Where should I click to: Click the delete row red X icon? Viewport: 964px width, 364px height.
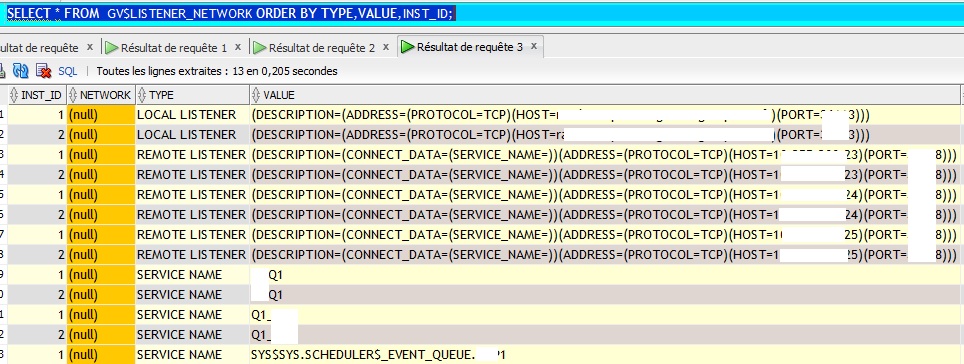click(x=43, y=71)
